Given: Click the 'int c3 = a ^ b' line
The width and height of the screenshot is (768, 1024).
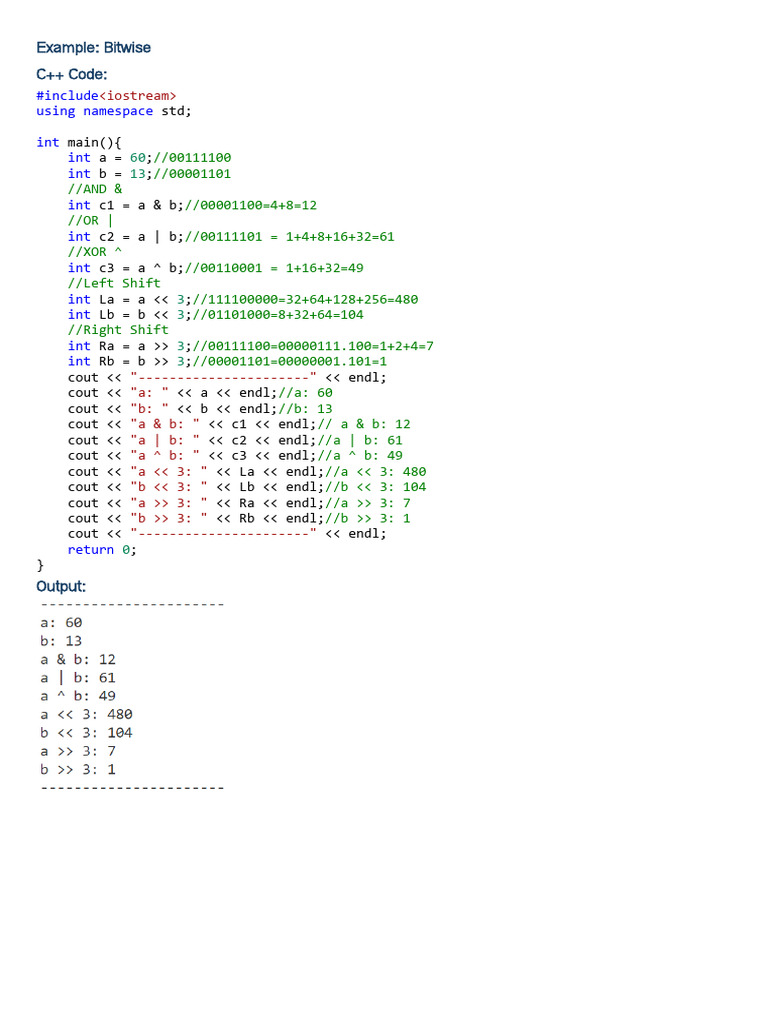Looking at the screenshot, I should (x=216, y=268).
